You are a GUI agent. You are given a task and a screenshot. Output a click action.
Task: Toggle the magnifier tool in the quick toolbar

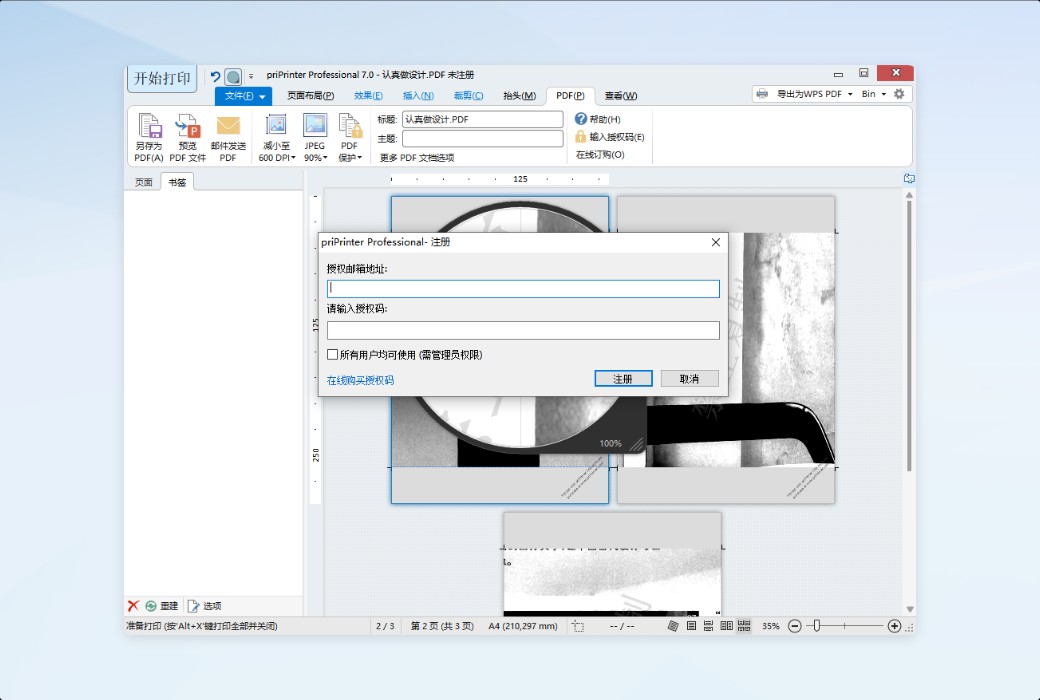[x=233, y=77]
